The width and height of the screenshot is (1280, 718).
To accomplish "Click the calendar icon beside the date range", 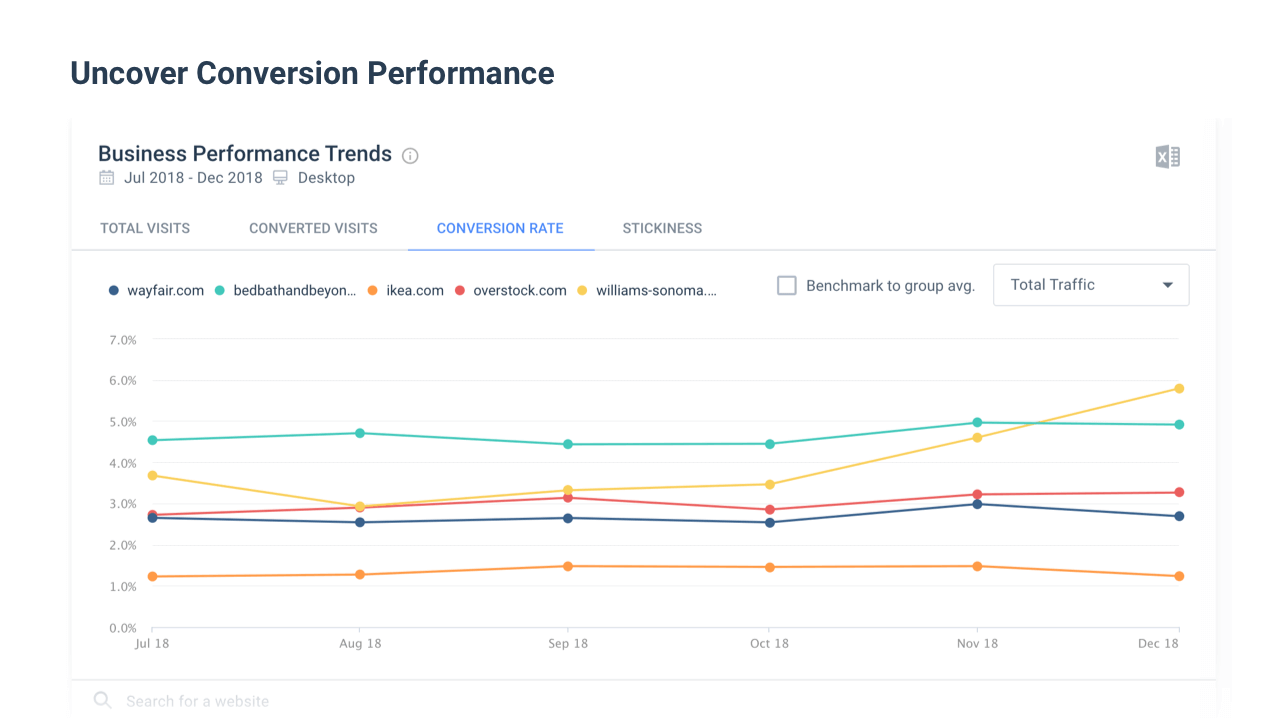I will (x=106, y=178).
